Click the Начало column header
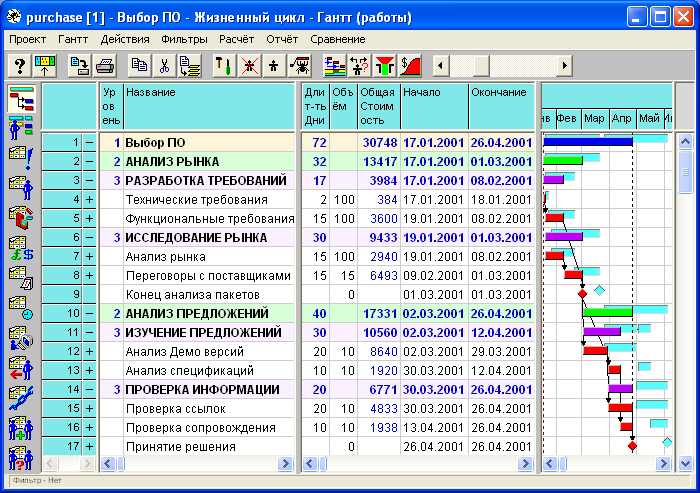 435,106
